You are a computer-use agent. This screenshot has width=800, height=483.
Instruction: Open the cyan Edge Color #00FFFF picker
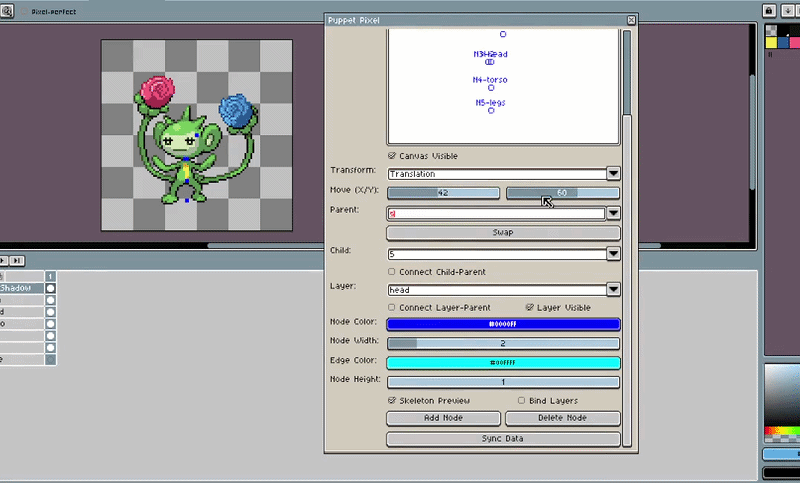[x=503, y=363]
